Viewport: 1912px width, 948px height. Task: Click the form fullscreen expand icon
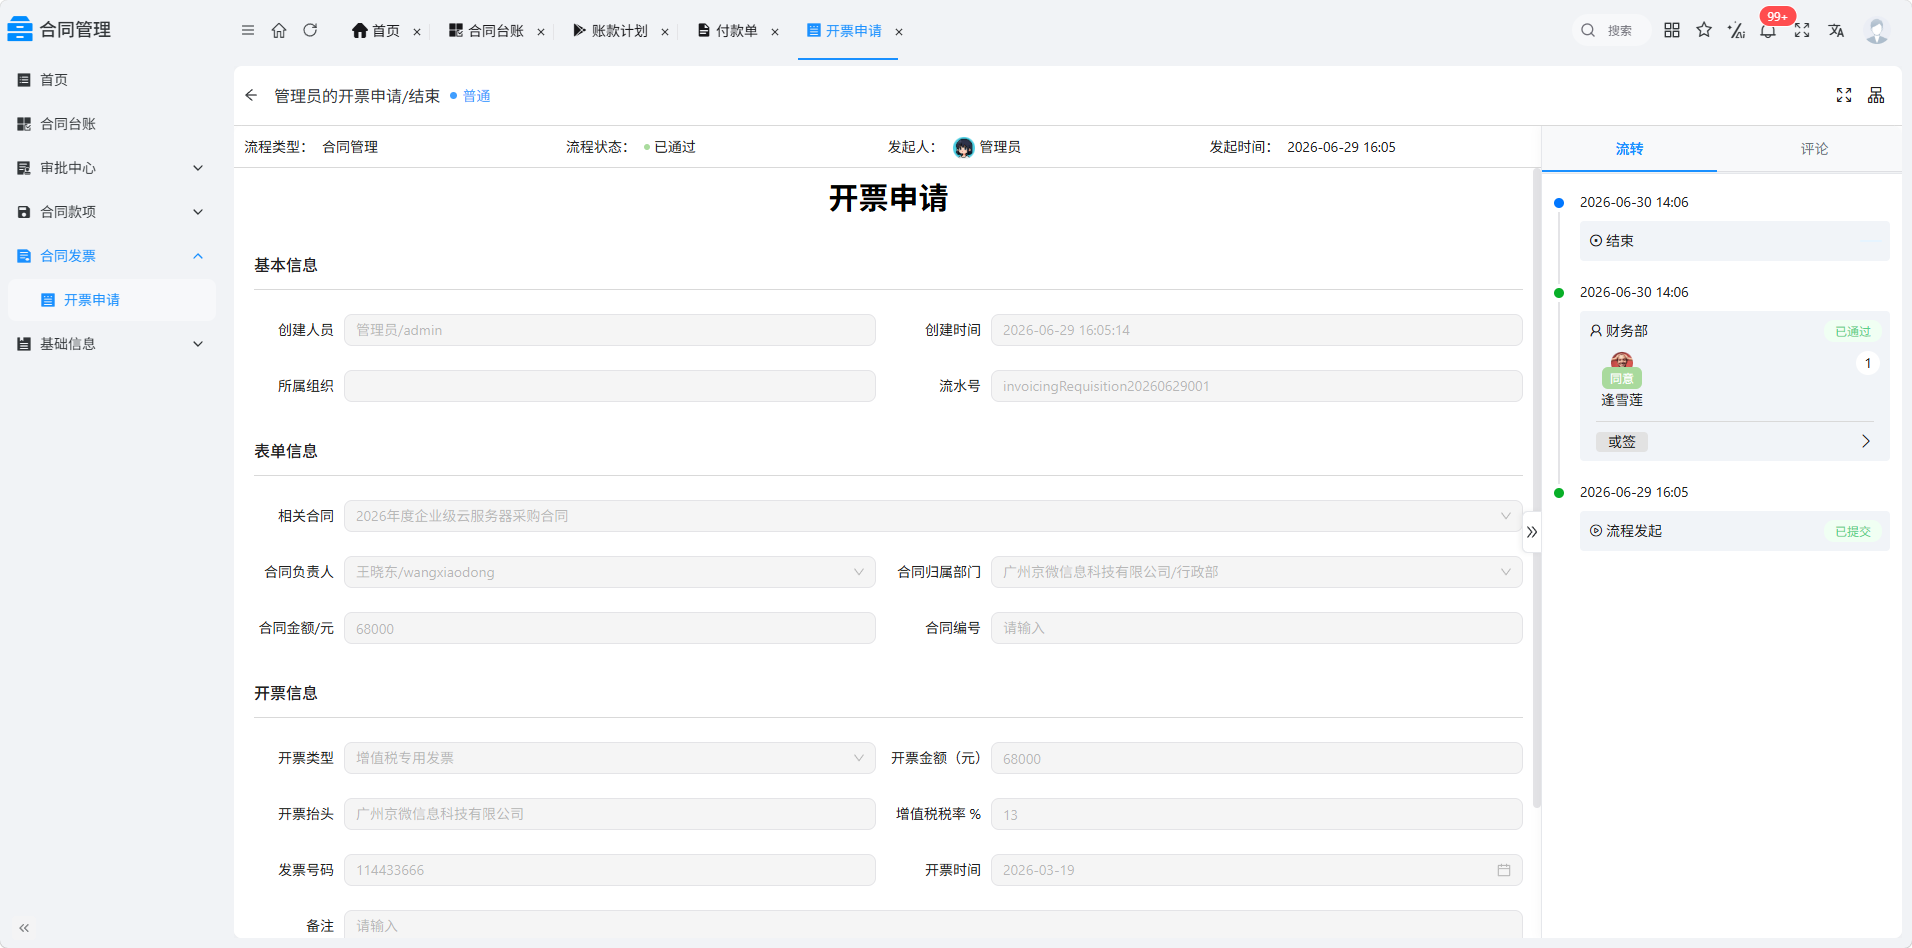click(x=1844, y=95)
